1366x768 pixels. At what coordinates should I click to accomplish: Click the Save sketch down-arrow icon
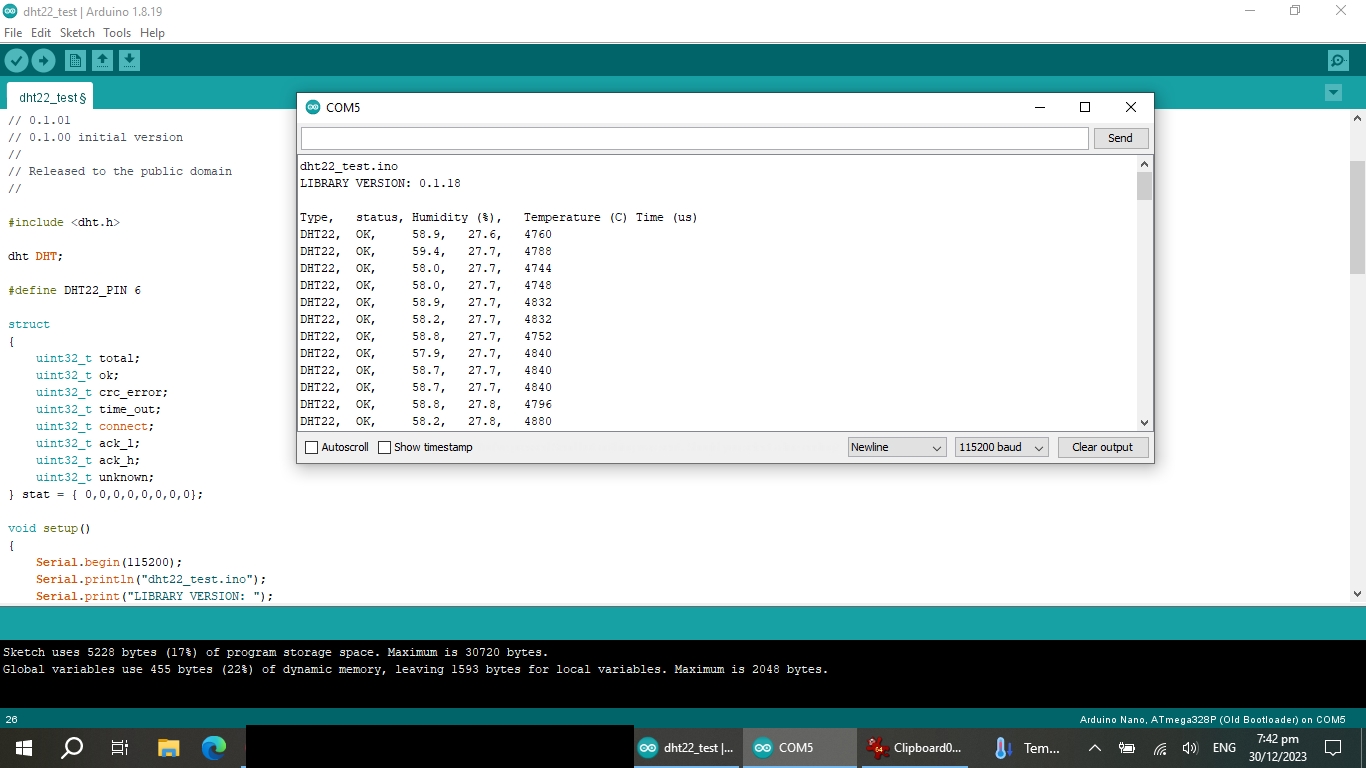click(x=129, y=61)
